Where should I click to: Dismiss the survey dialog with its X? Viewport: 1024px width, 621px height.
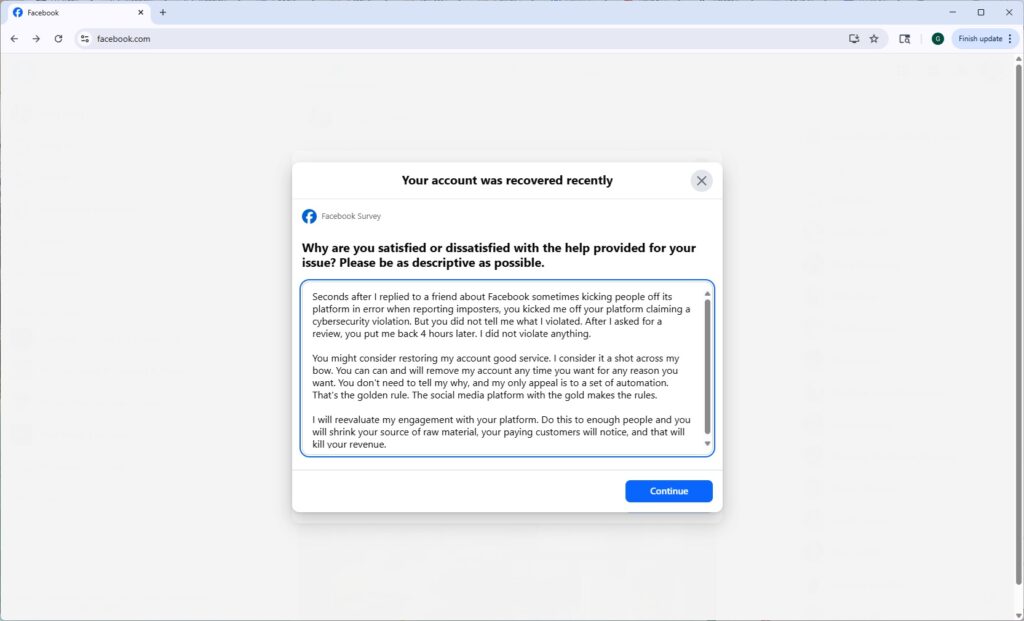click(x=701, y=180)
